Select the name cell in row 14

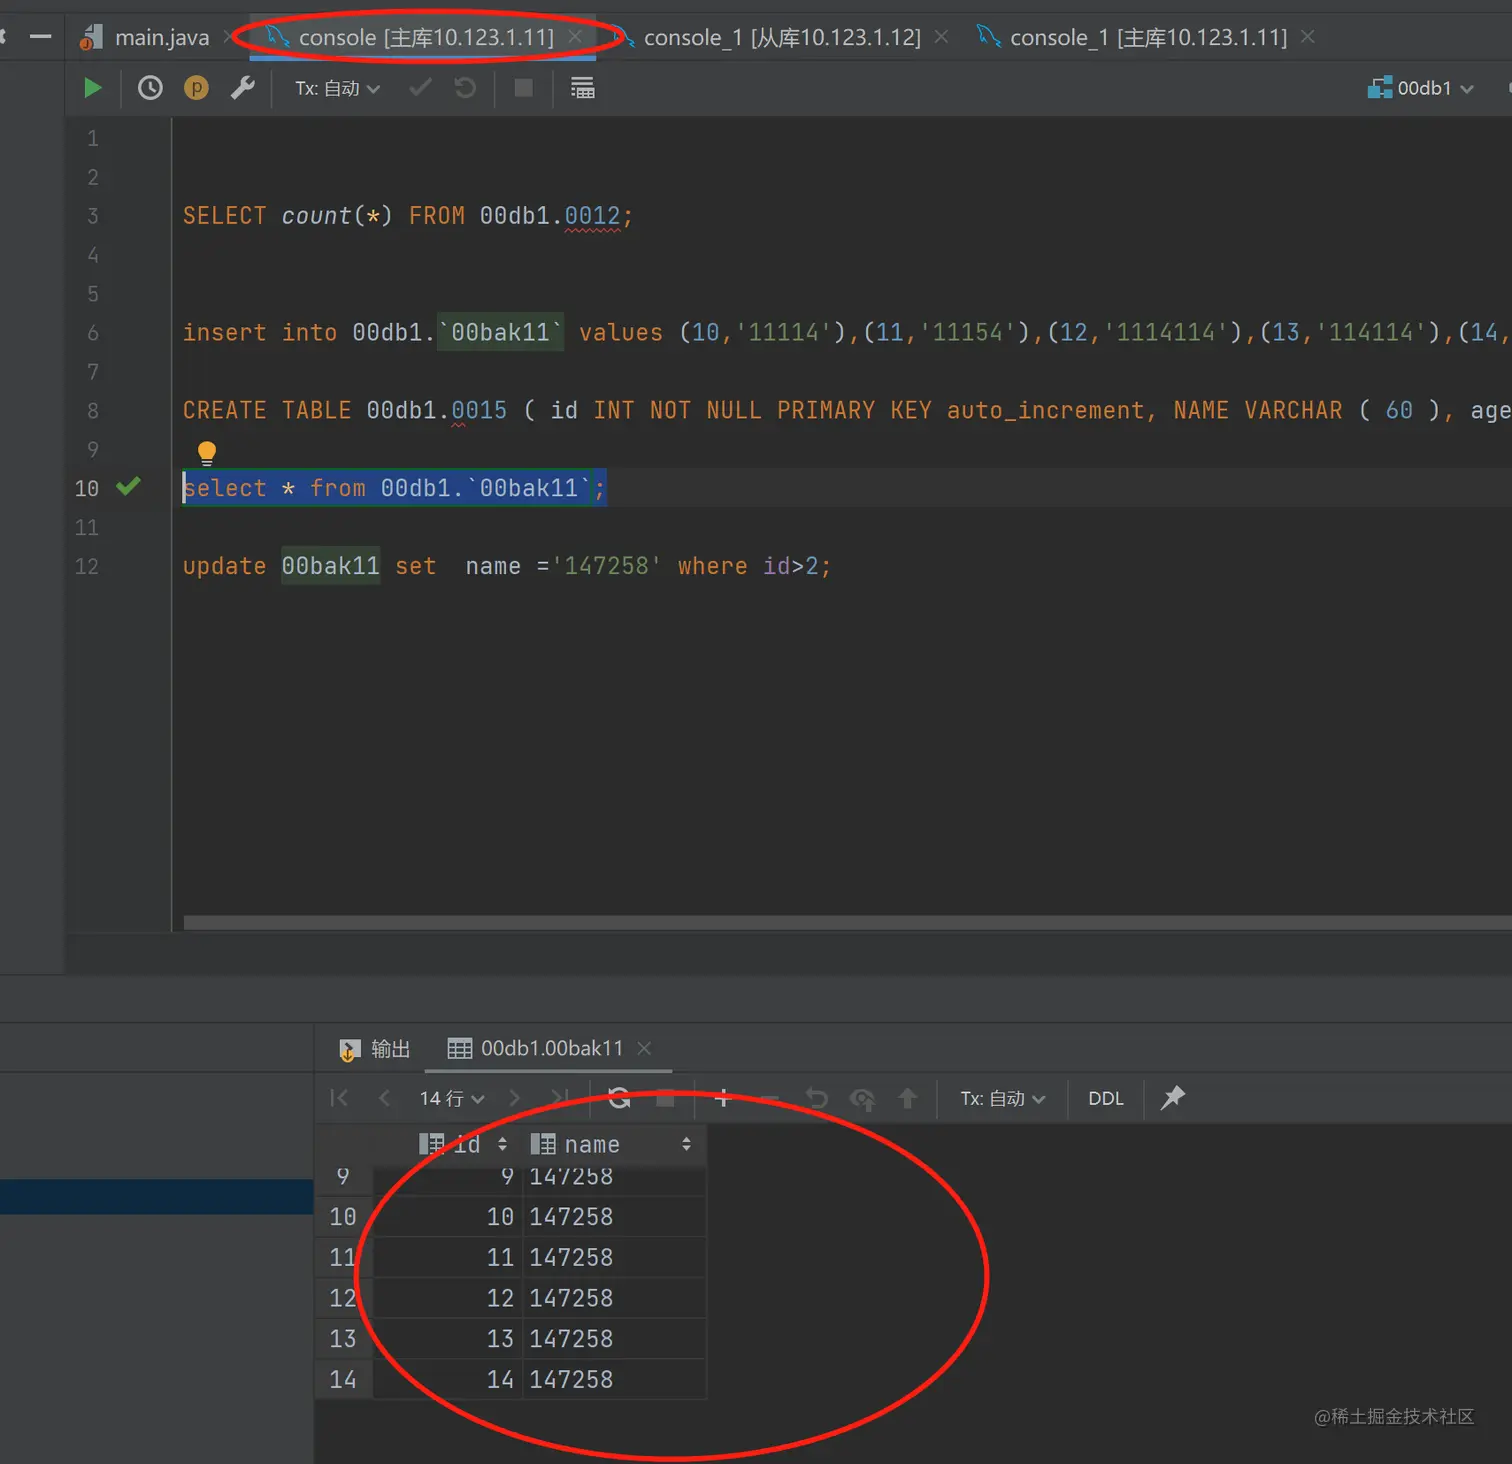click(x=614, y=1379)
